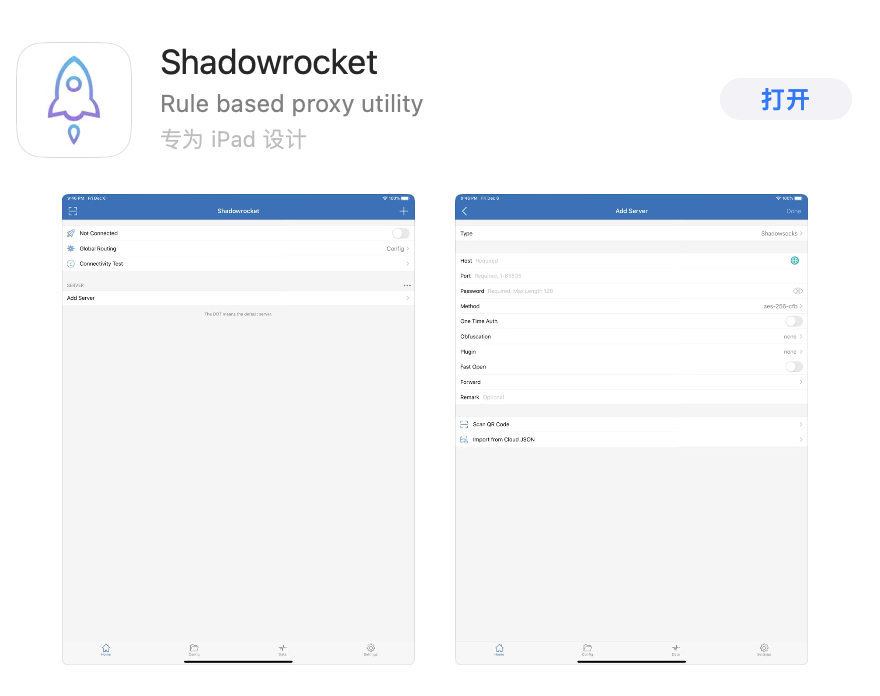The image size is (880, 696).
Task: Open the Type Shadowsocks selector
Action: [x=782, y=233]
